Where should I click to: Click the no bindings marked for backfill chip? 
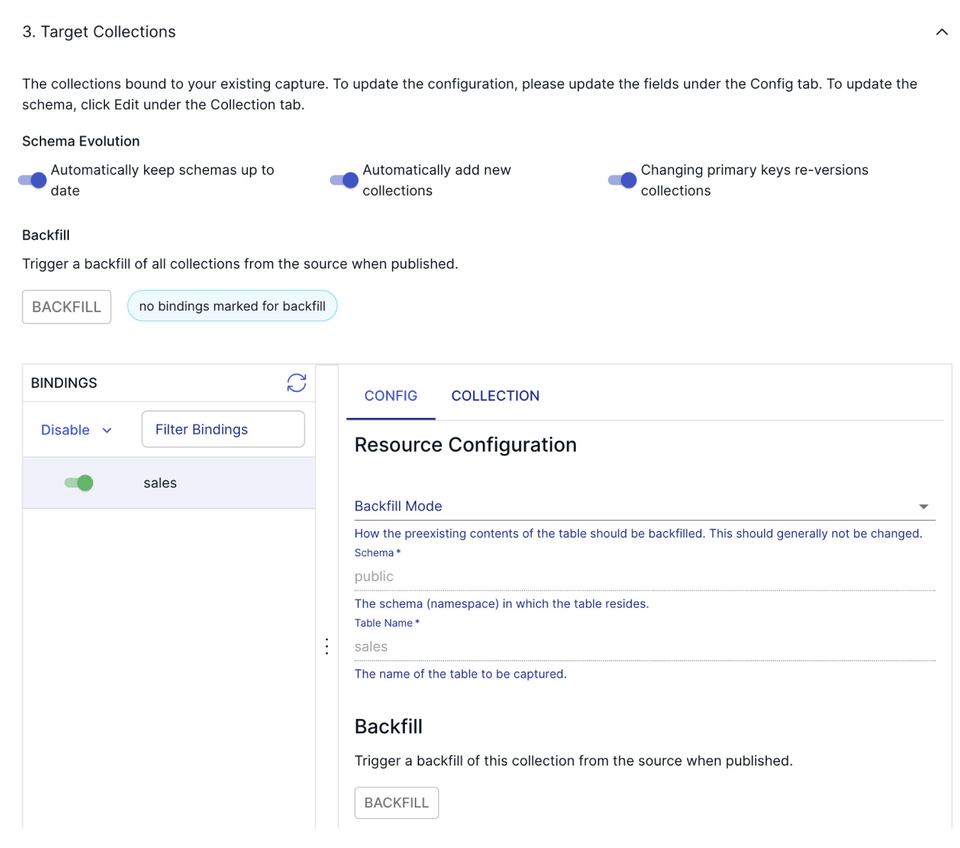[232, 307]
